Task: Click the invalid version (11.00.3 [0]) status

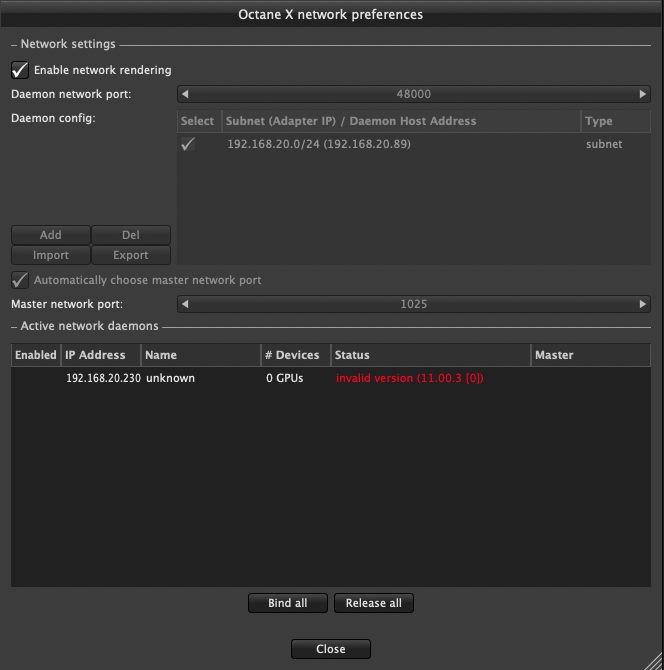Action: (409, 378)
